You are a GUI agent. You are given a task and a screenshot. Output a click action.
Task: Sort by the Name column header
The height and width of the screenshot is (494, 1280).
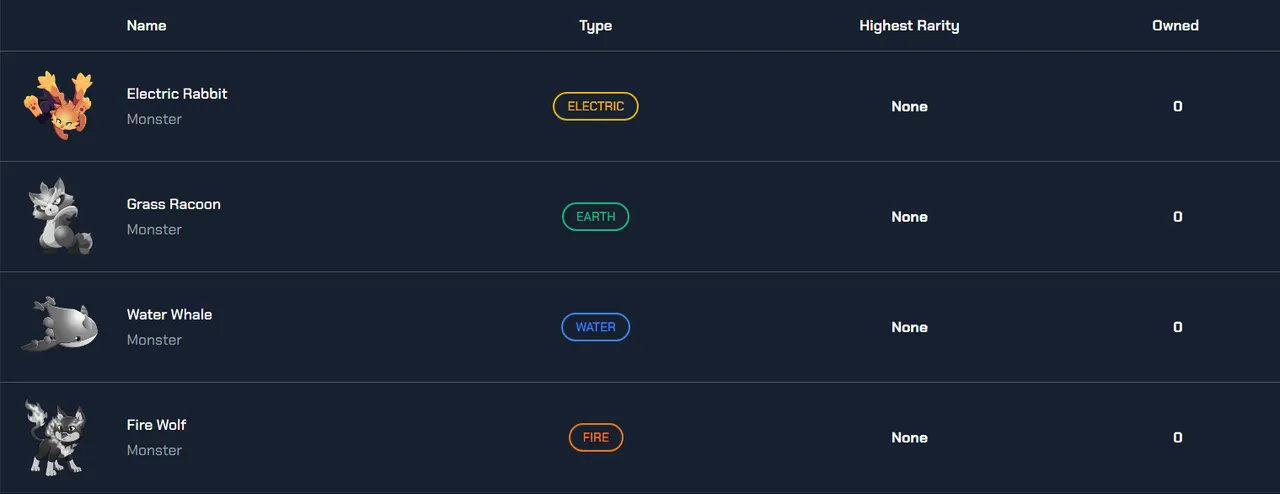pos(146,25)
